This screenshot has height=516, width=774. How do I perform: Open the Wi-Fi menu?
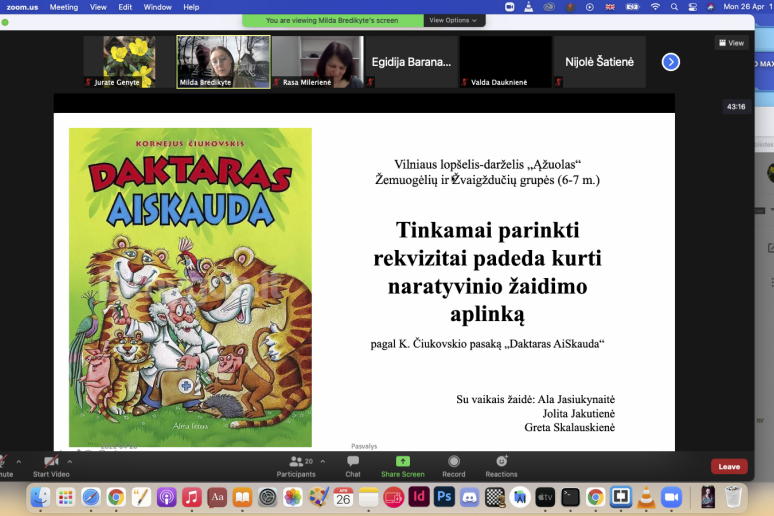click(x=655, y=7)
